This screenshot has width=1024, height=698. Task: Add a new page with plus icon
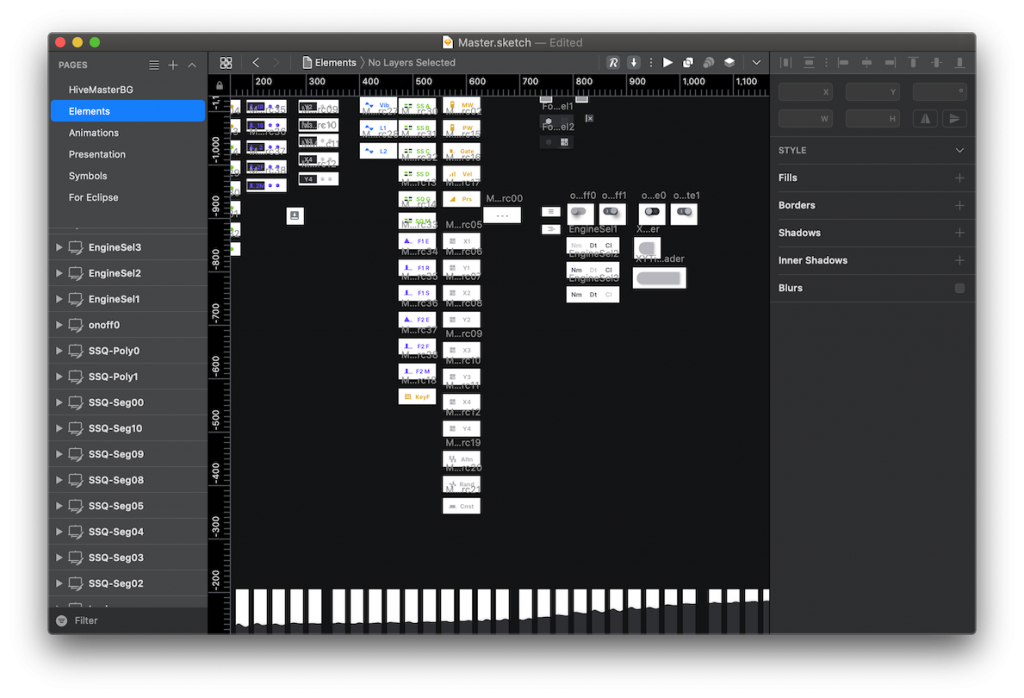coord(173,65)
